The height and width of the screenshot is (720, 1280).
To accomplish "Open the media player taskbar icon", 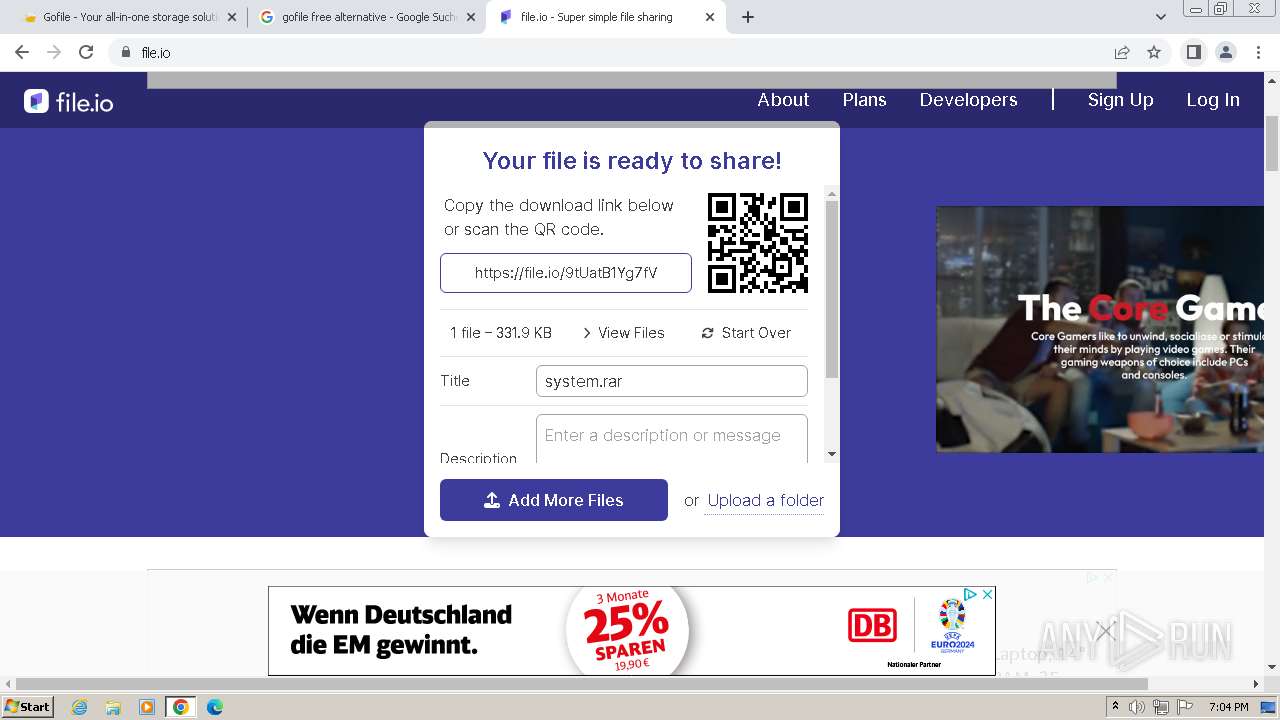I will (147, 707).
